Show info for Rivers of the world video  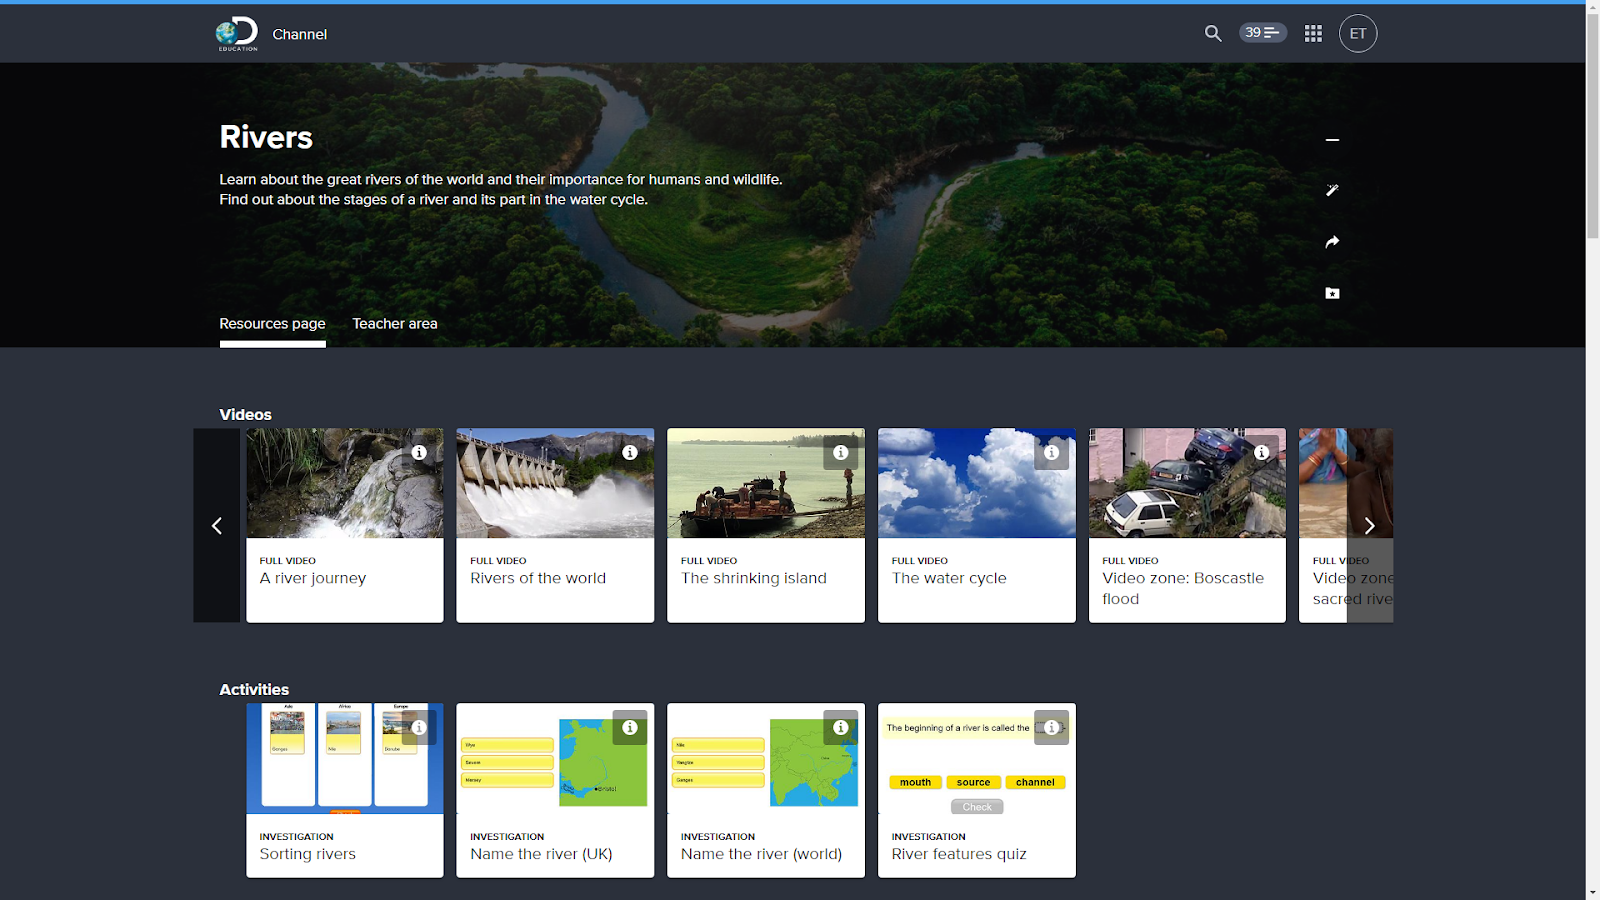coord(630,453)
